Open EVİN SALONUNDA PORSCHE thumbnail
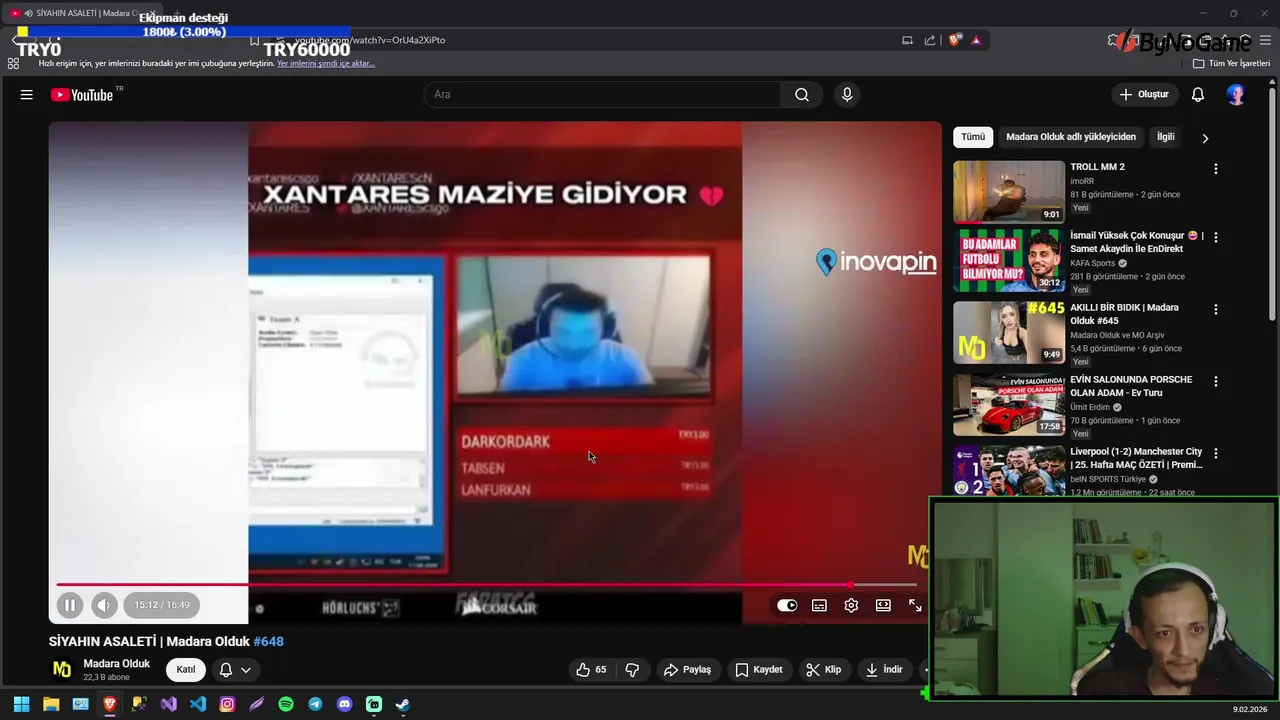 pos(1009,405)
